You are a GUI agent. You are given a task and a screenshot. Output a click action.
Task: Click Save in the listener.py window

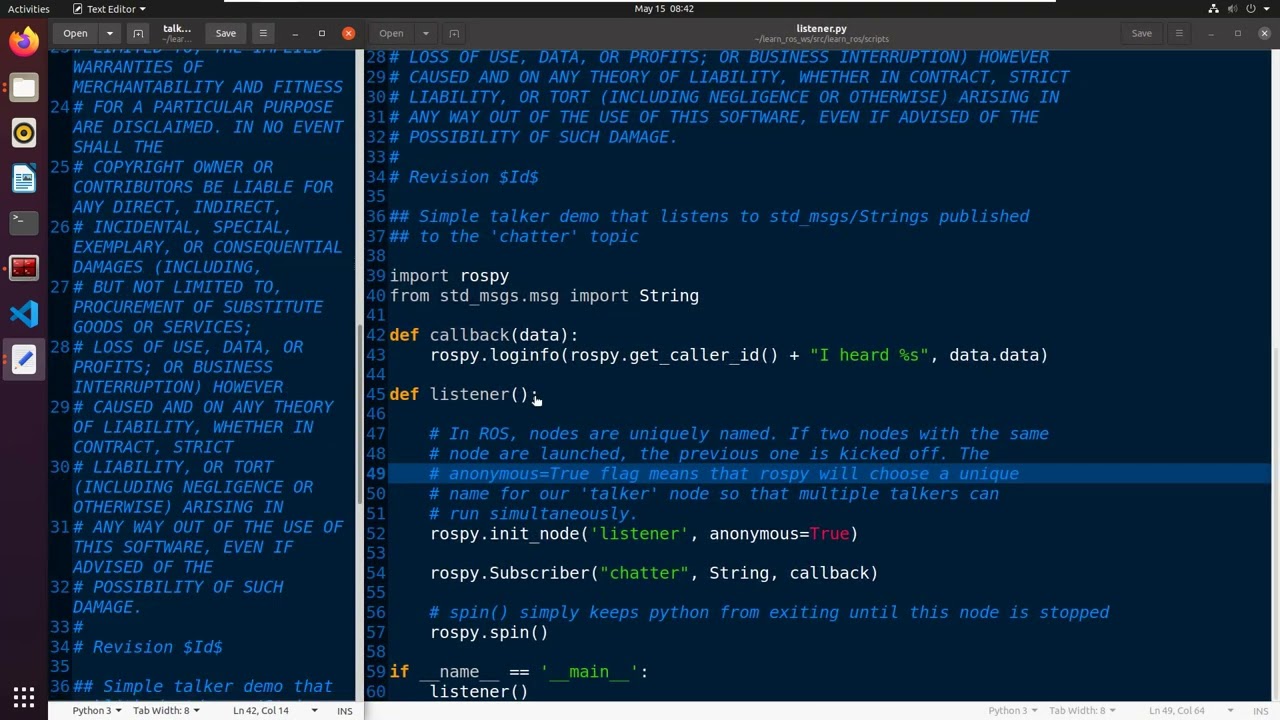click(x=1141, y=33)
